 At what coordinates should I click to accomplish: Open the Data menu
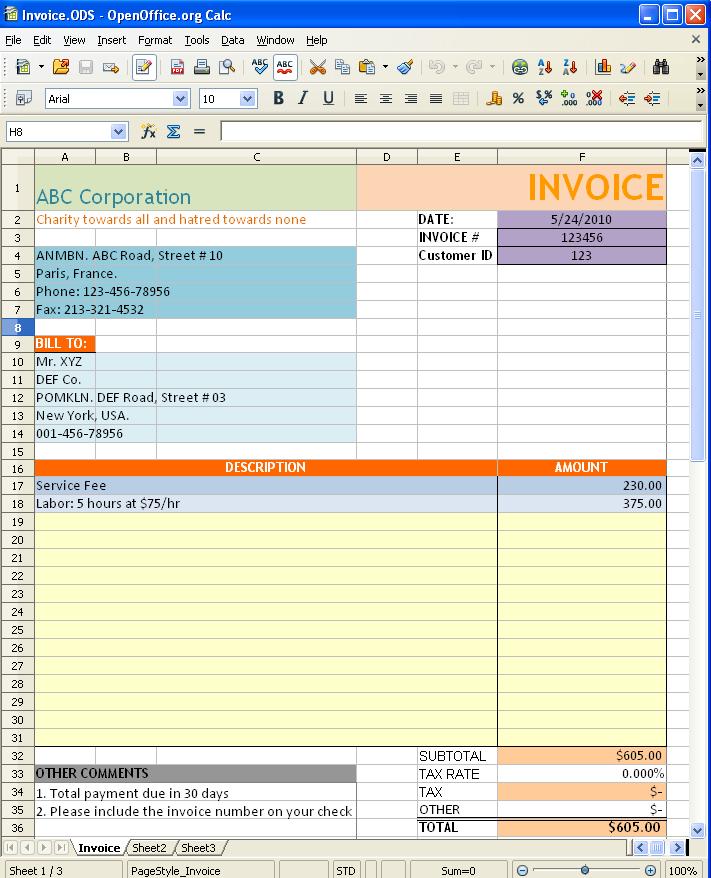[233, 40]
